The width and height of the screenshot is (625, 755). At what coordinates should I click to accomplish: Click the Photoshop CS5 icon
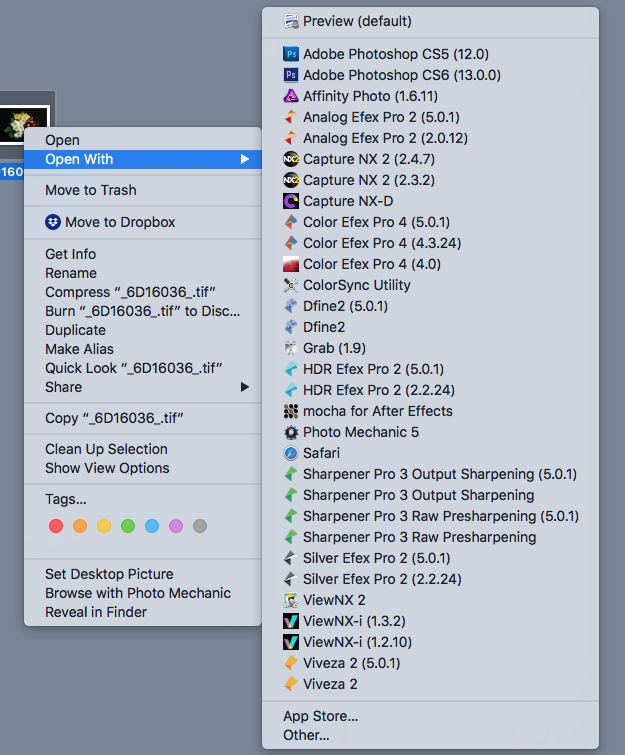pos(291,54)
